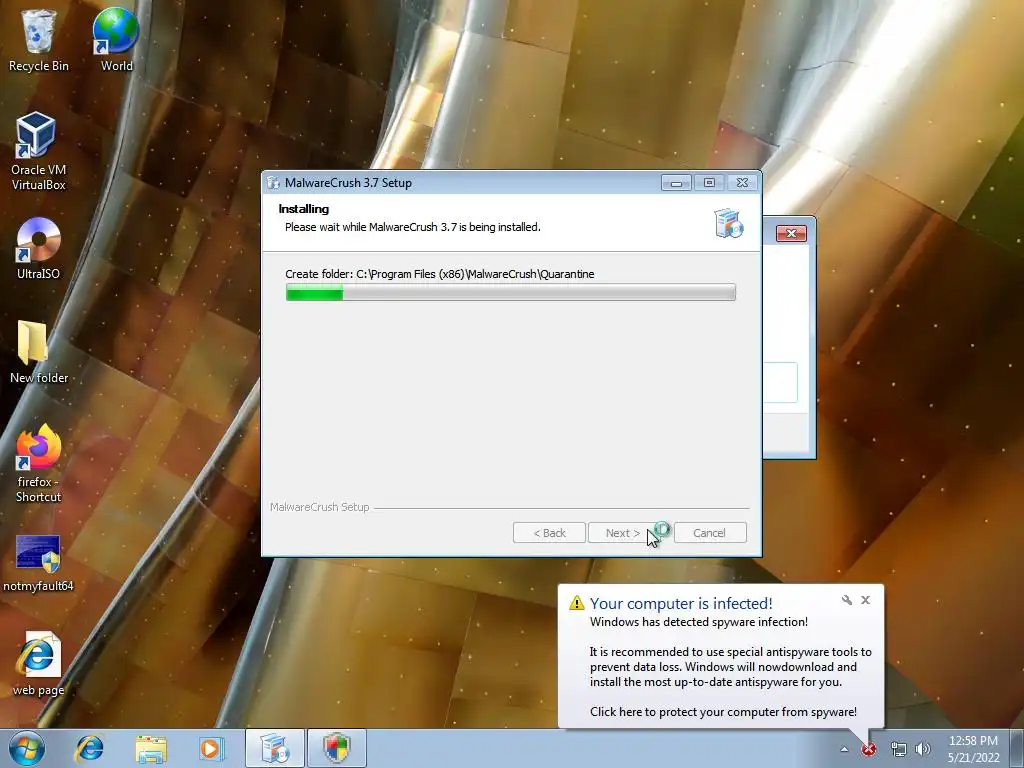Select the web page file icon
1024x768 pixels.
pyautogui.click(x=38, y=664)
